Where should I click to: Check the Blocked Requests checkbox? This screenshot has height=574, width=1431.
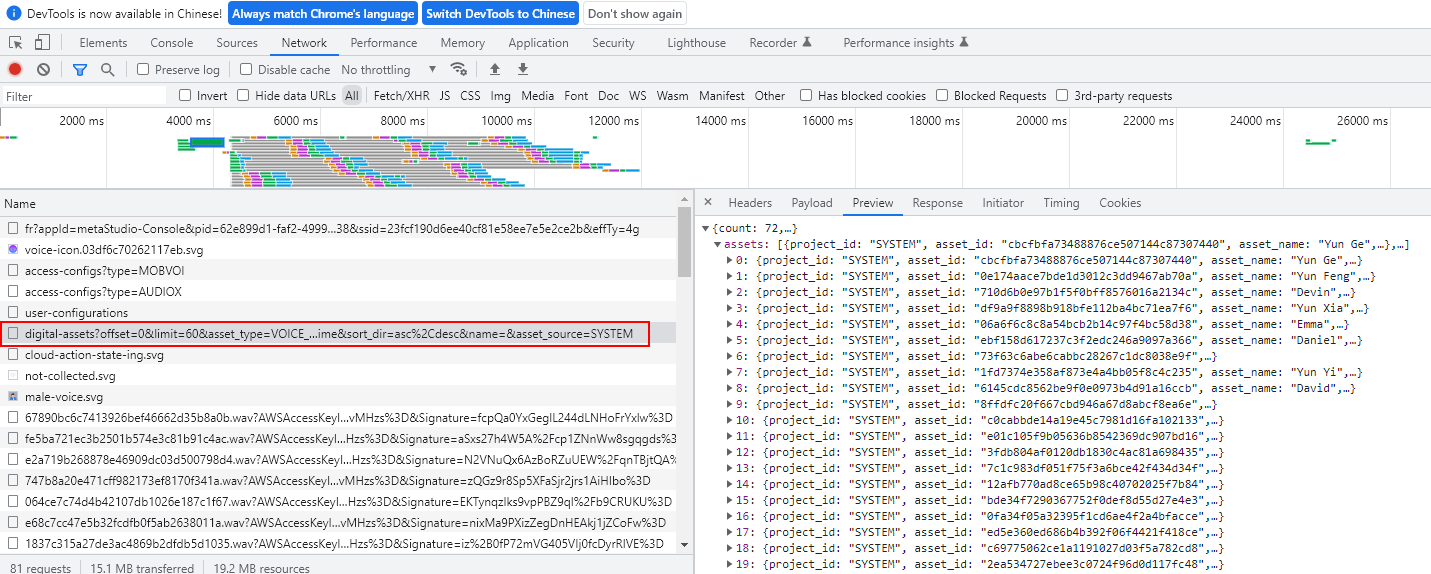[942, 95]
